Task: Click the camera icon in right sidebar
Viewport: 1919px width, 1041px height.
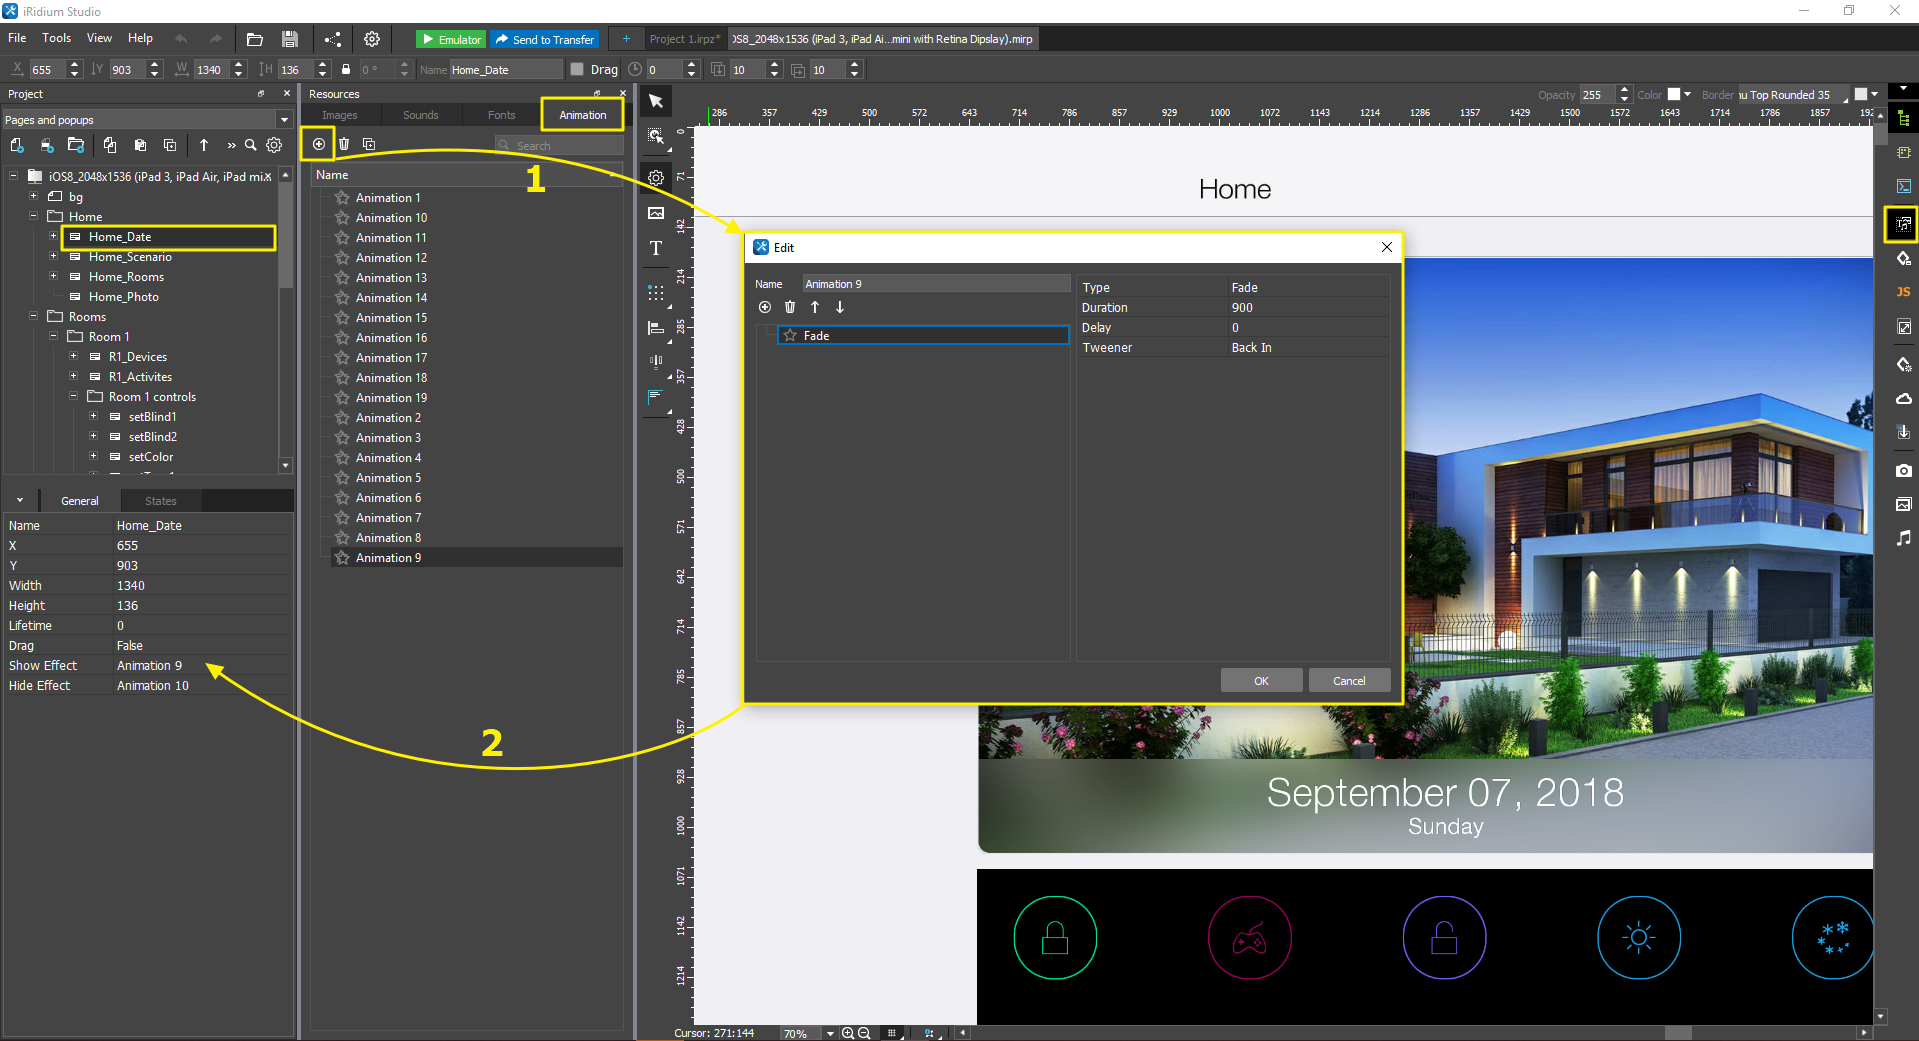Action: pos(1903,470)
